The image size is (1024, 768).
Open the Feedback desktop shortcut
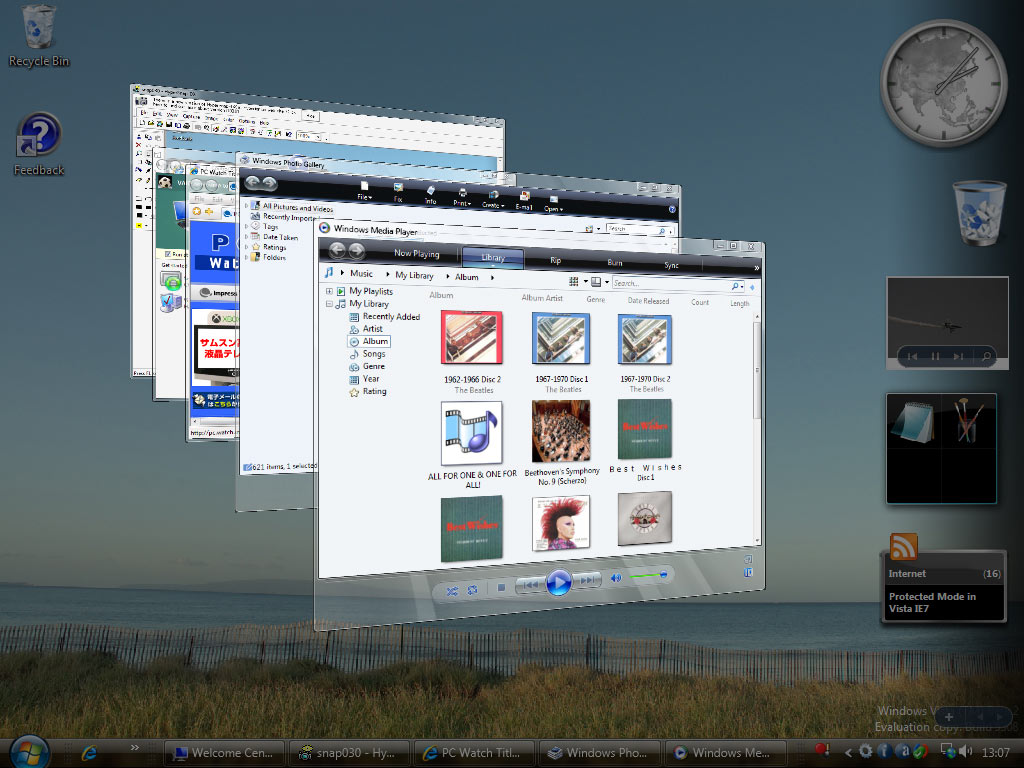[39, 145]
